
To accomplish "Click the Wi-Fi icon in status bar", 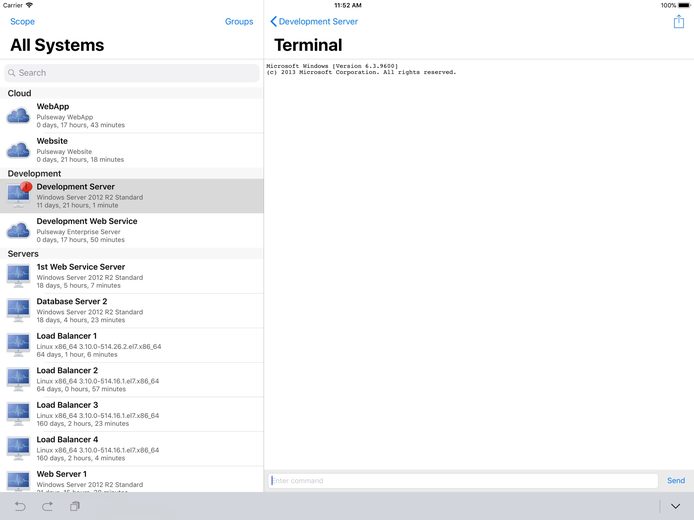I will point(29,5).
